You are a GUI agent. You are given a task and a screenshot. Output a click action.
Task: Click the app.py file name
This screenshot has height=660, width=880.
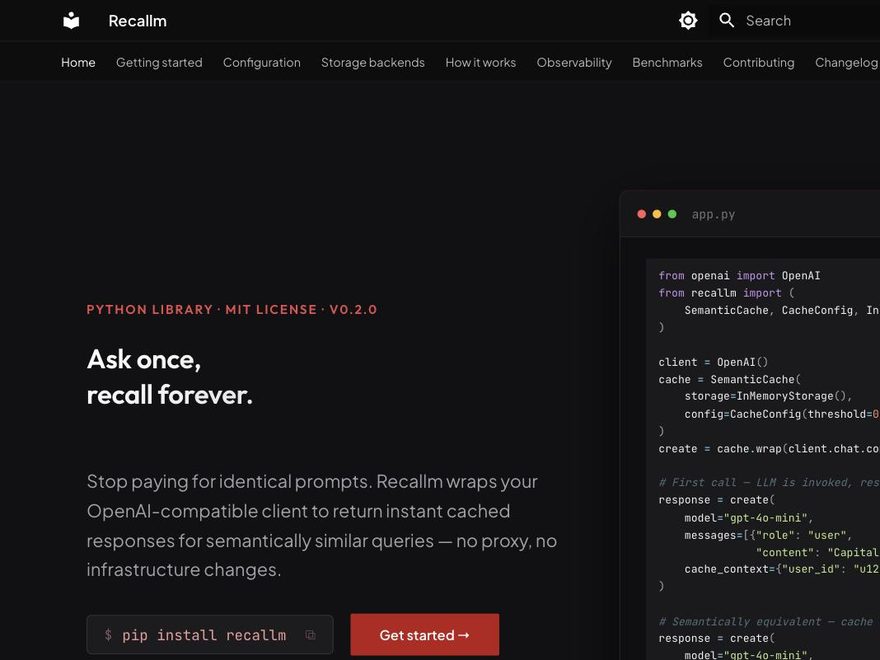coord(713,214)
